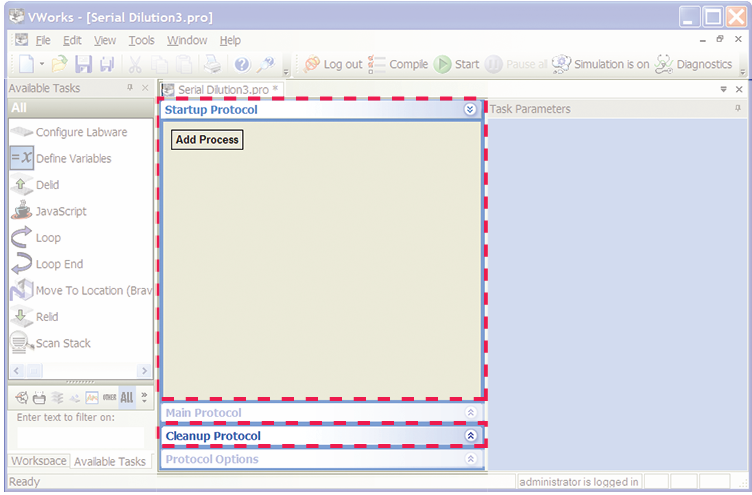Toggle the All task category filter
The image size is (752, 495).
coord(126,397)
